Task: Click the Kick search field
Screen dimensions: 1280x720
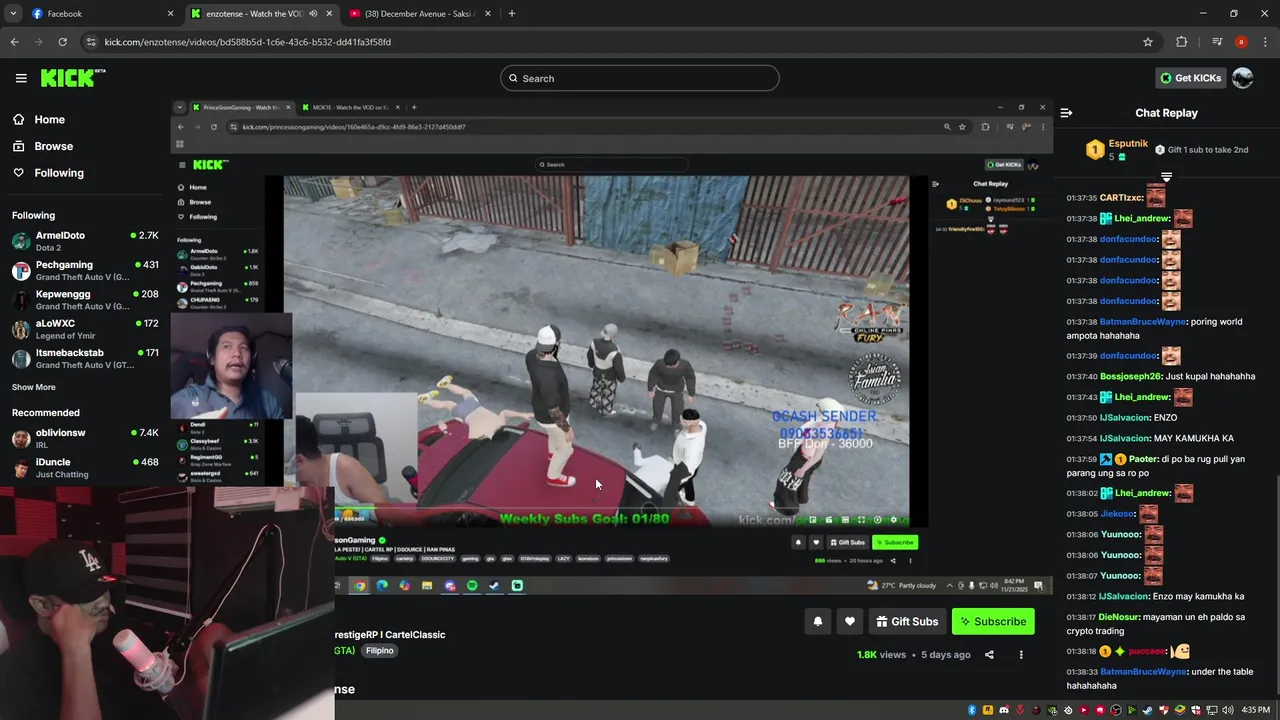Action: click(640, 78)
